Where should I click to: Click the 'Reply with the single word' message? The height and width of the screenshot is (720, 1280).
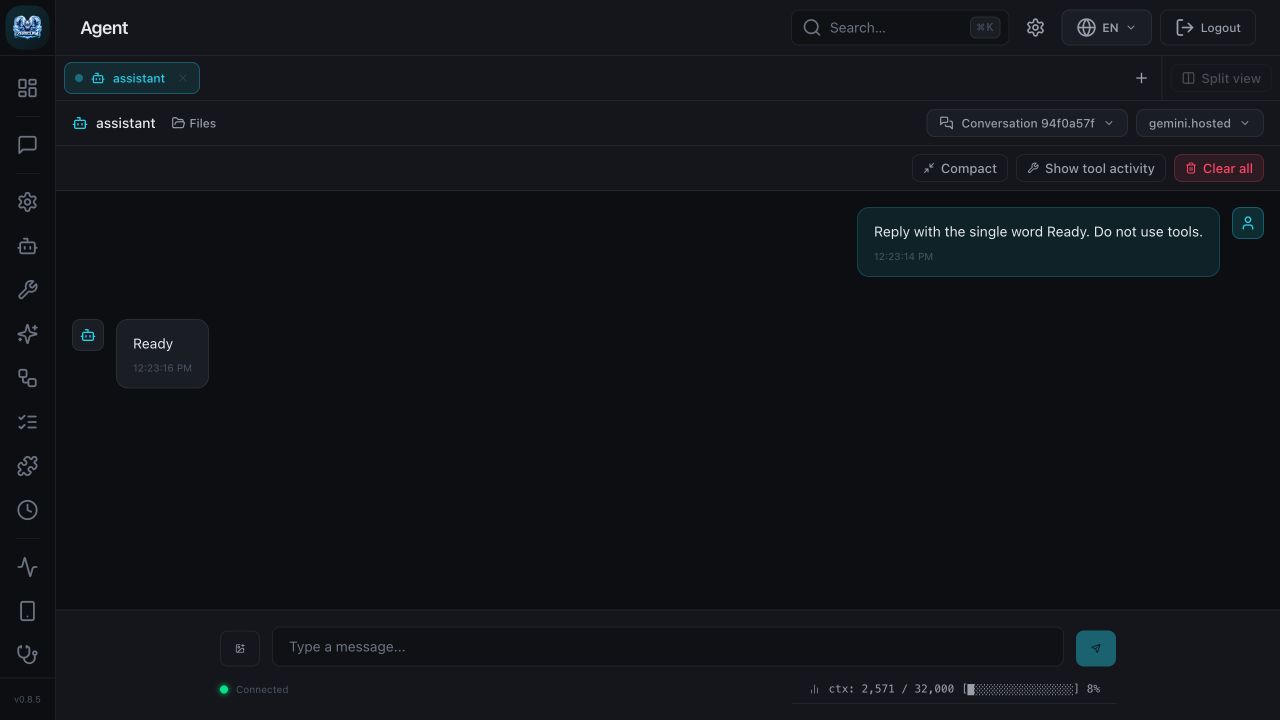click(x=1038, y=241)
